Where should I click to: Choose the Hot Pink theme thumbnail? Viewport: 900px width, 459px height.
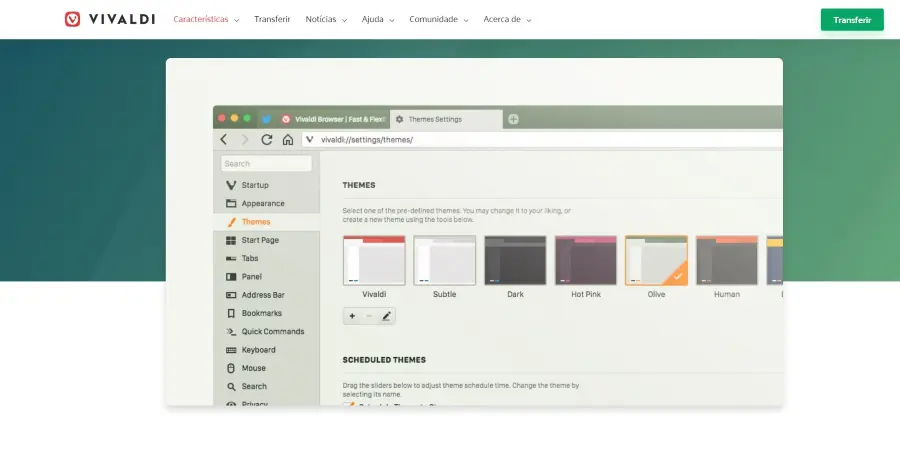[586, 260]
